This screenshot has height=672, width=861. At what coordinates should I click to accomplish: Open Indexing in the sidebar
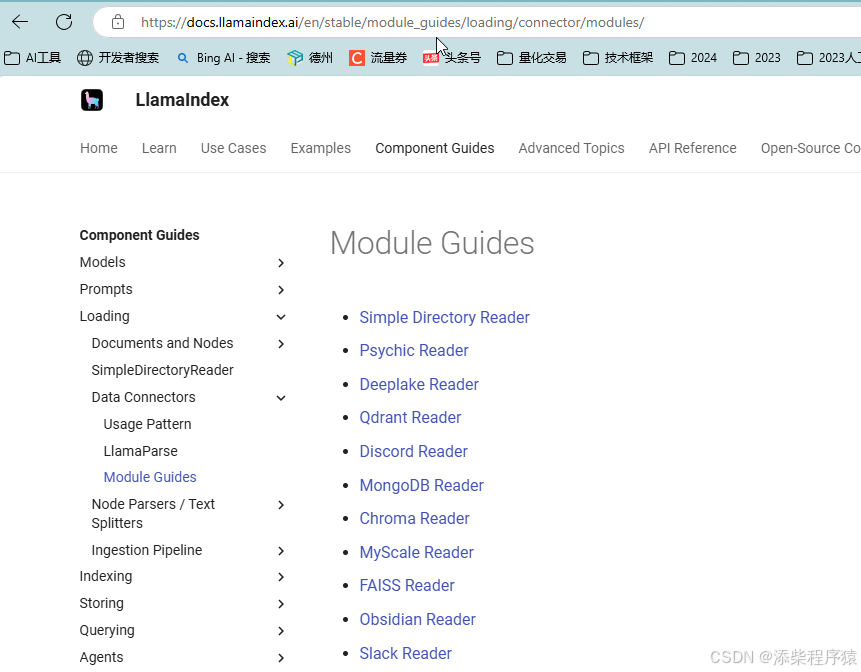pyautogui.click(x=106, y=576)
